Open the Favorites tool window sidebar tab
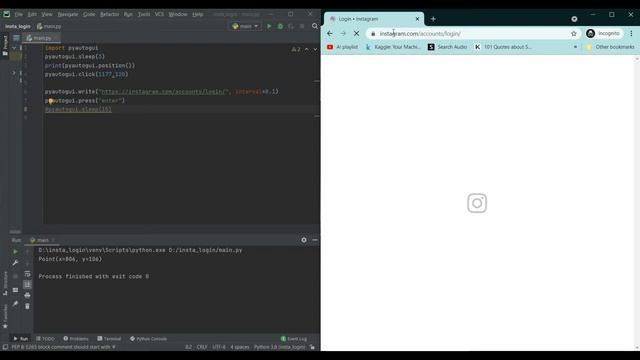Viewport: 640px width, 360px height. point(5,316)
